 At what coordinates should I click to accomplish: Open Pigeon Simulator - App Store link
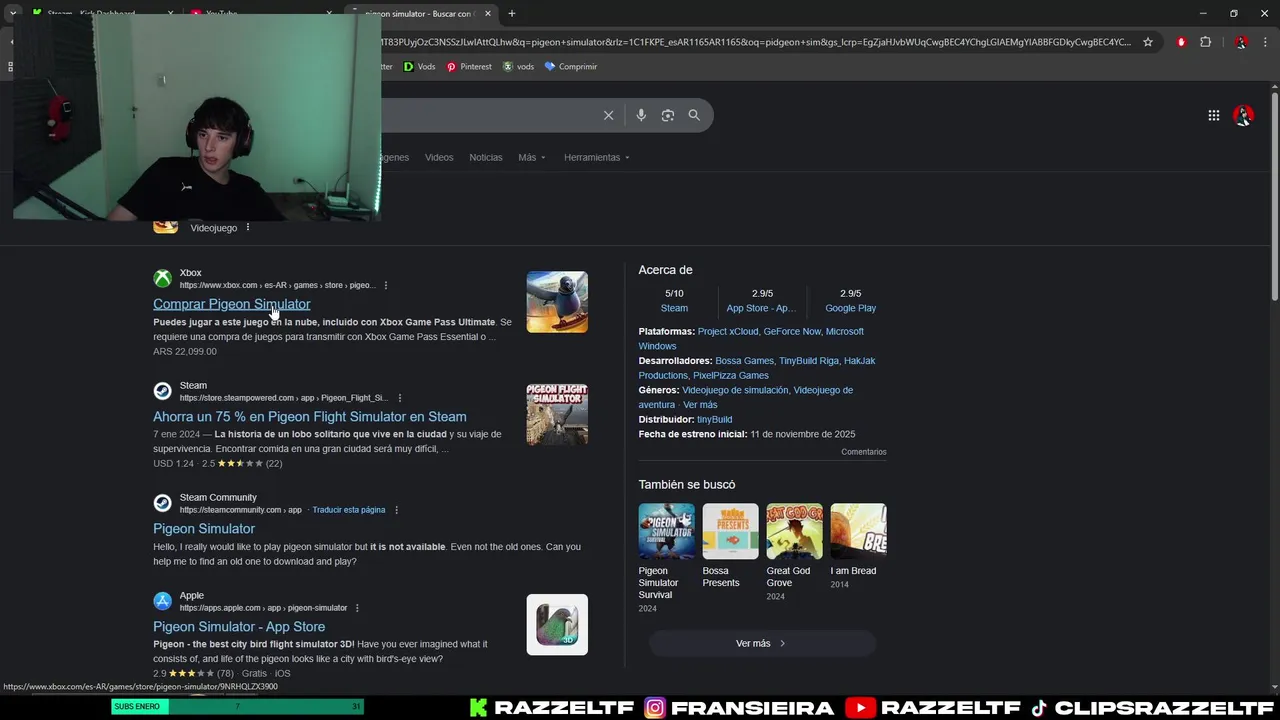coord(239,627)
